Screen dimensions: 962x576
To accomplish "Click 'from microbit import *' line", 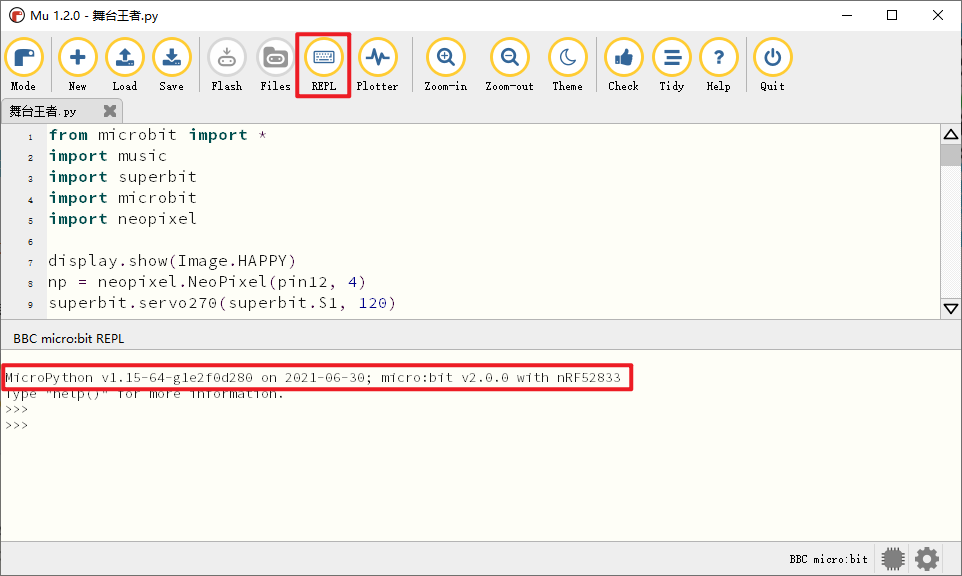I will click(x=158, y=135).
